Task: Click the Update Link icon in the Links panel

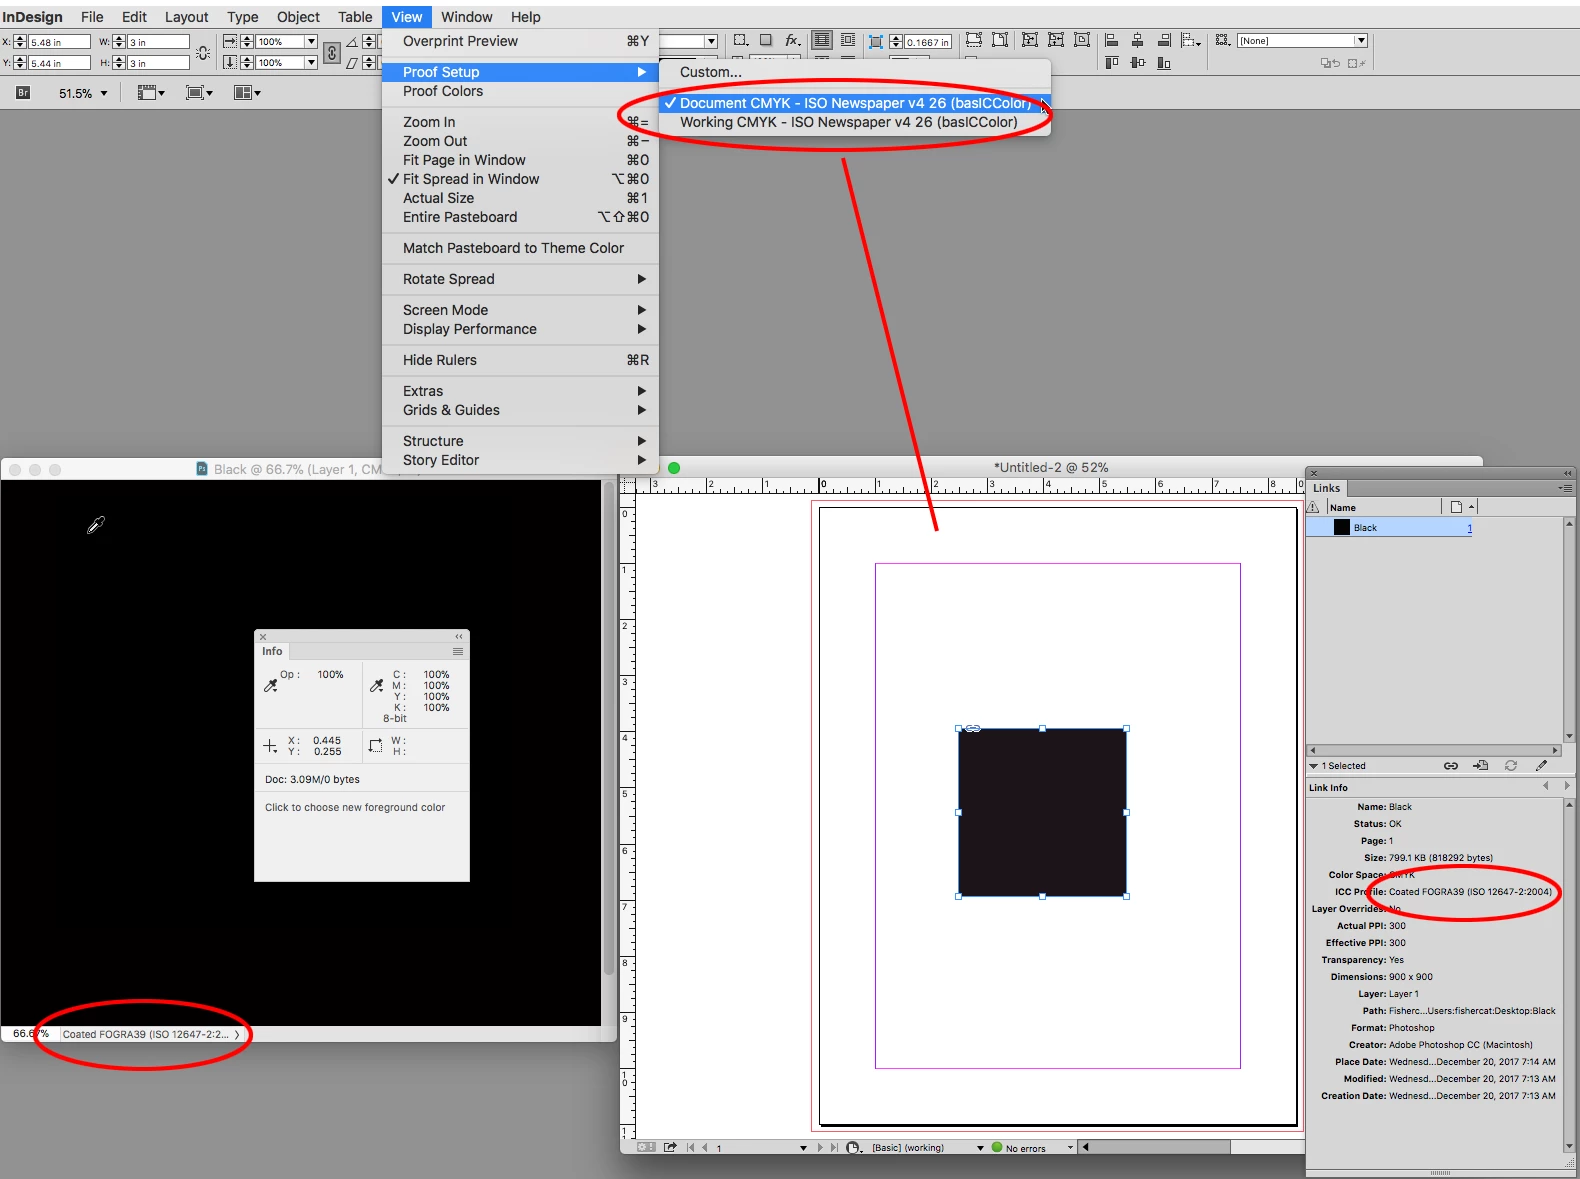Action: (1511, 766)
